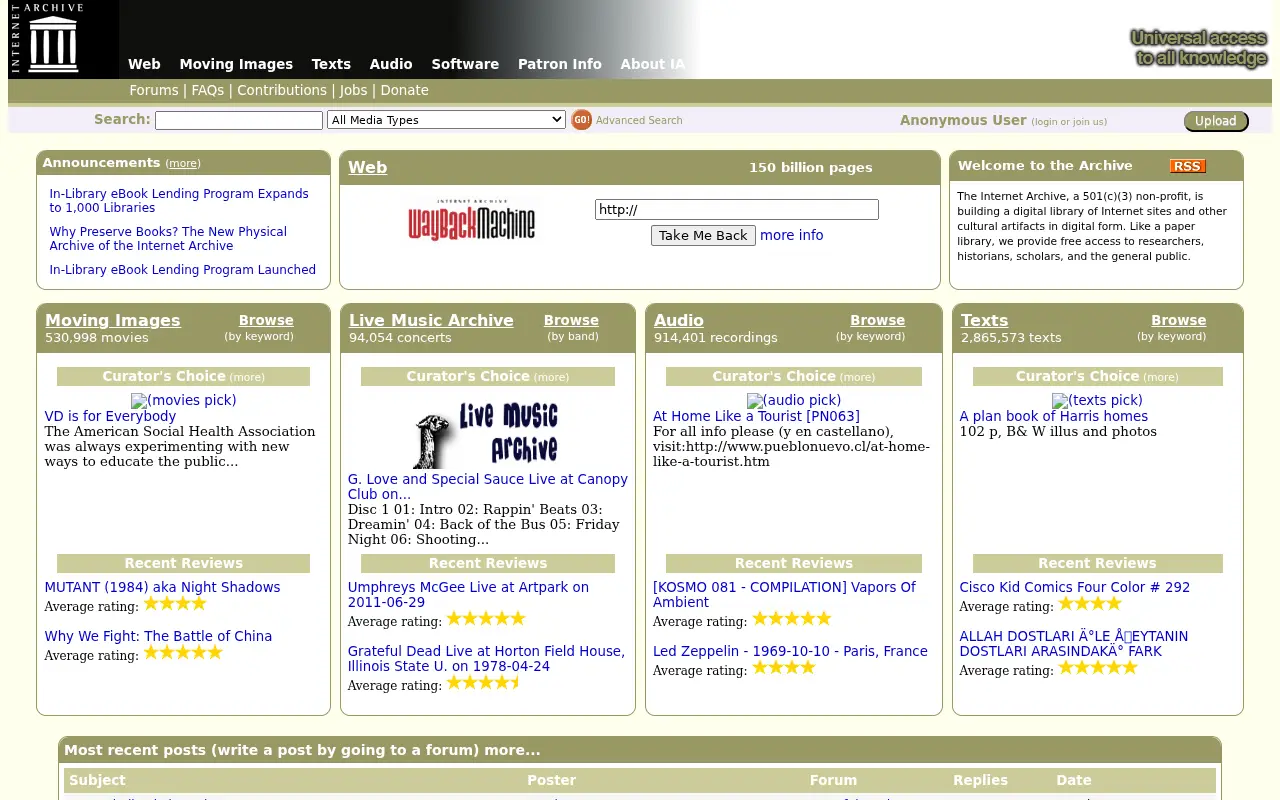Expand the All Media Types dropdown
Image resolution: width=1280 pixels, height=800 pixels.
click(x=446, y=120)
